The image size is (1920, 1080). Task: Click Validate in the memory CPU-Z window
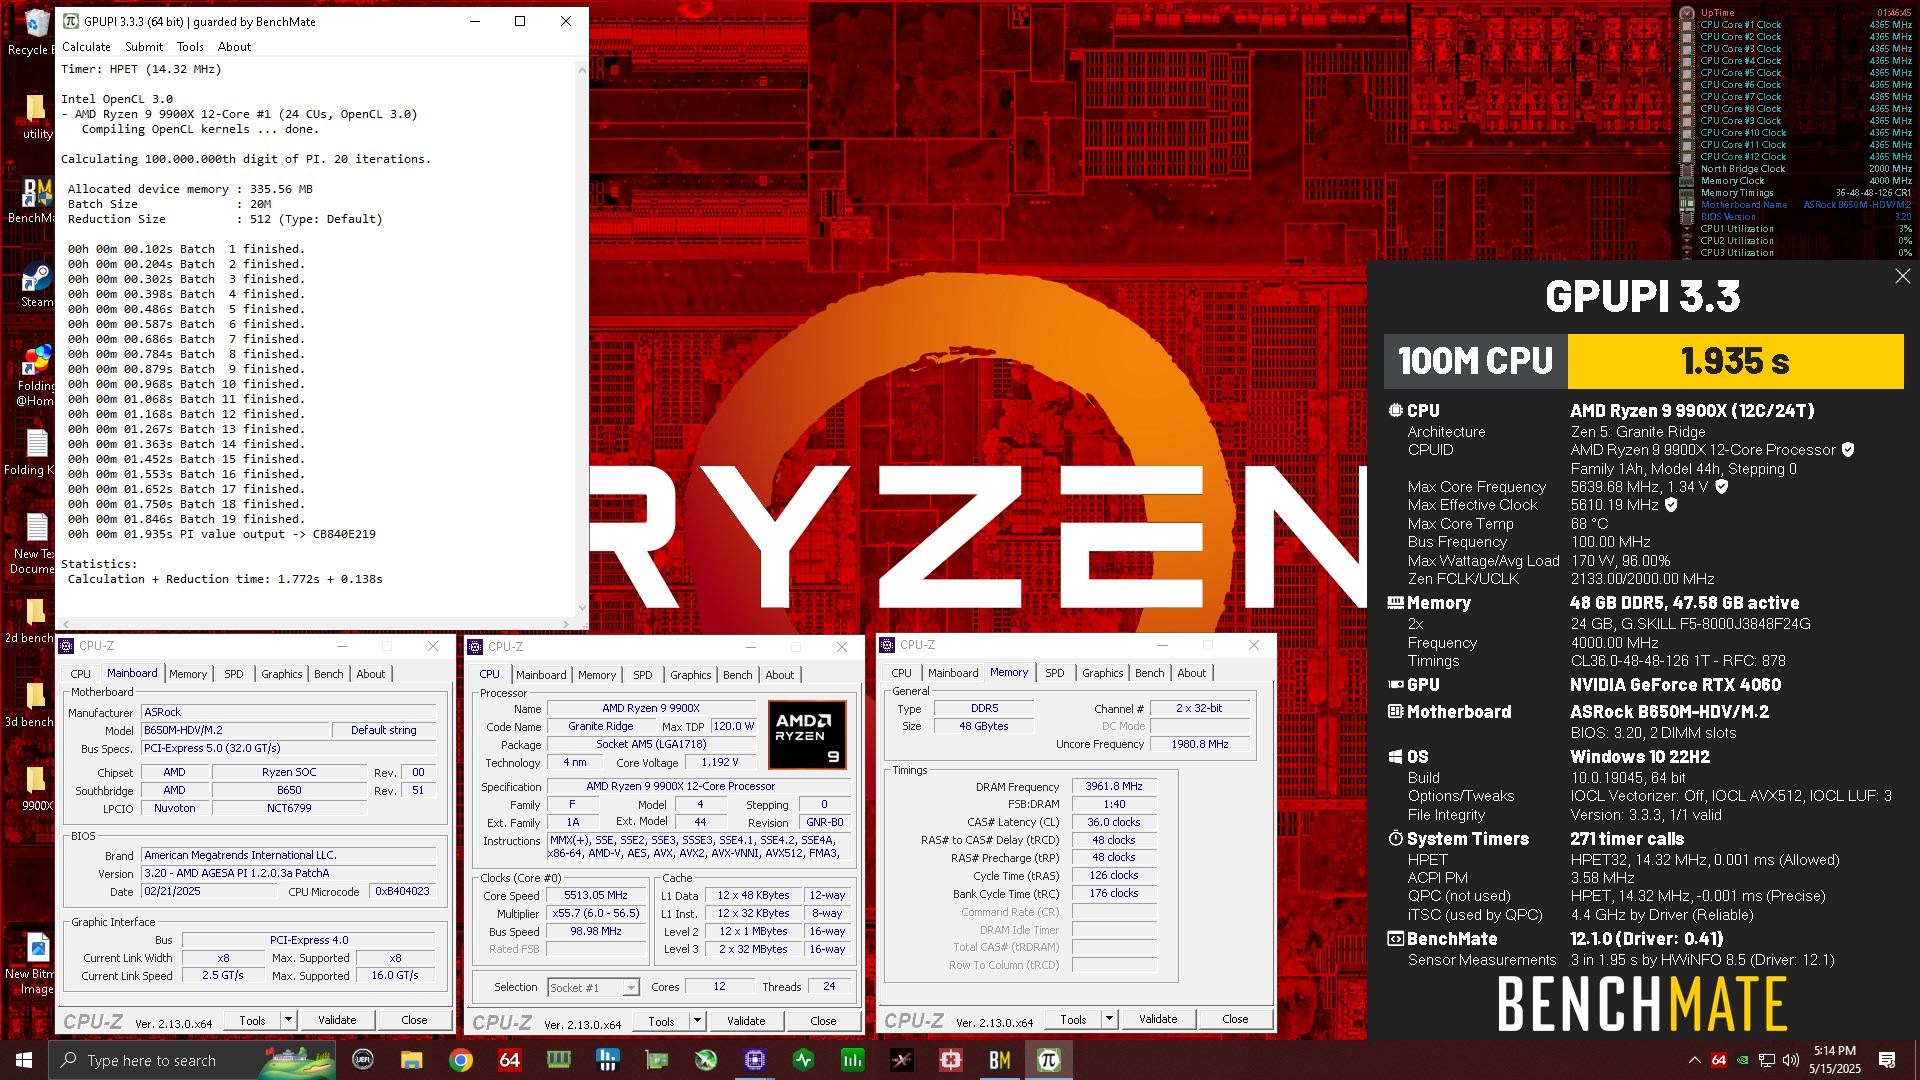tap(1158, 1019)
